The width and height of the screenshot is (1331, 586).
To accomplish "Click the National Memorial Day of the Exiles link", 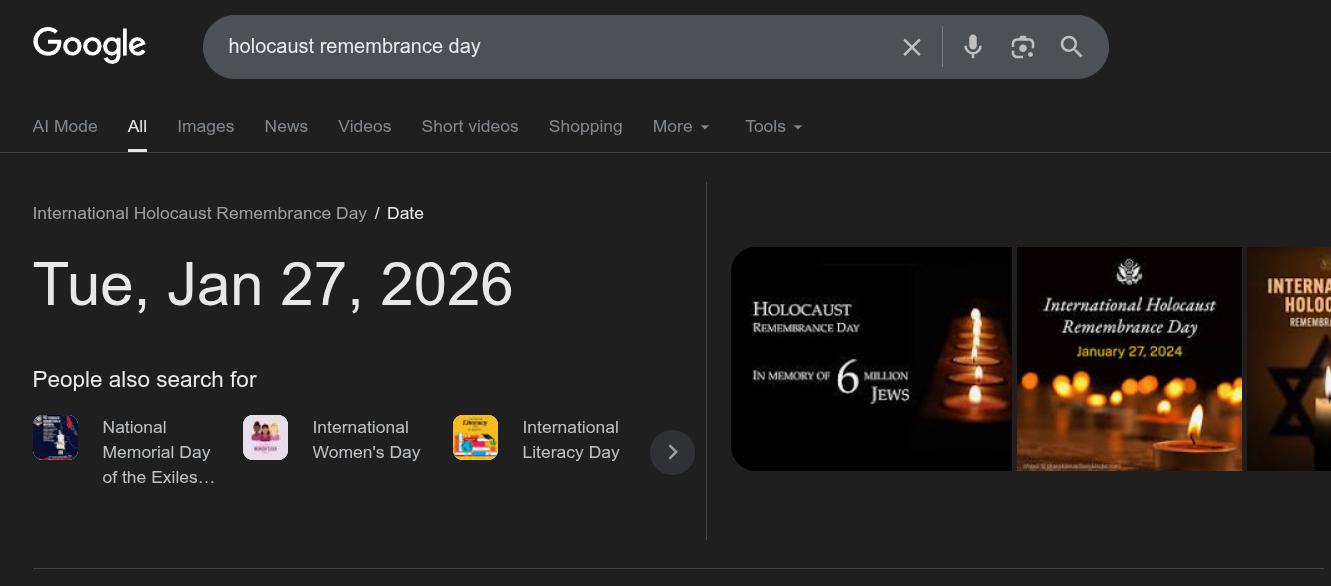I will 159,452.
